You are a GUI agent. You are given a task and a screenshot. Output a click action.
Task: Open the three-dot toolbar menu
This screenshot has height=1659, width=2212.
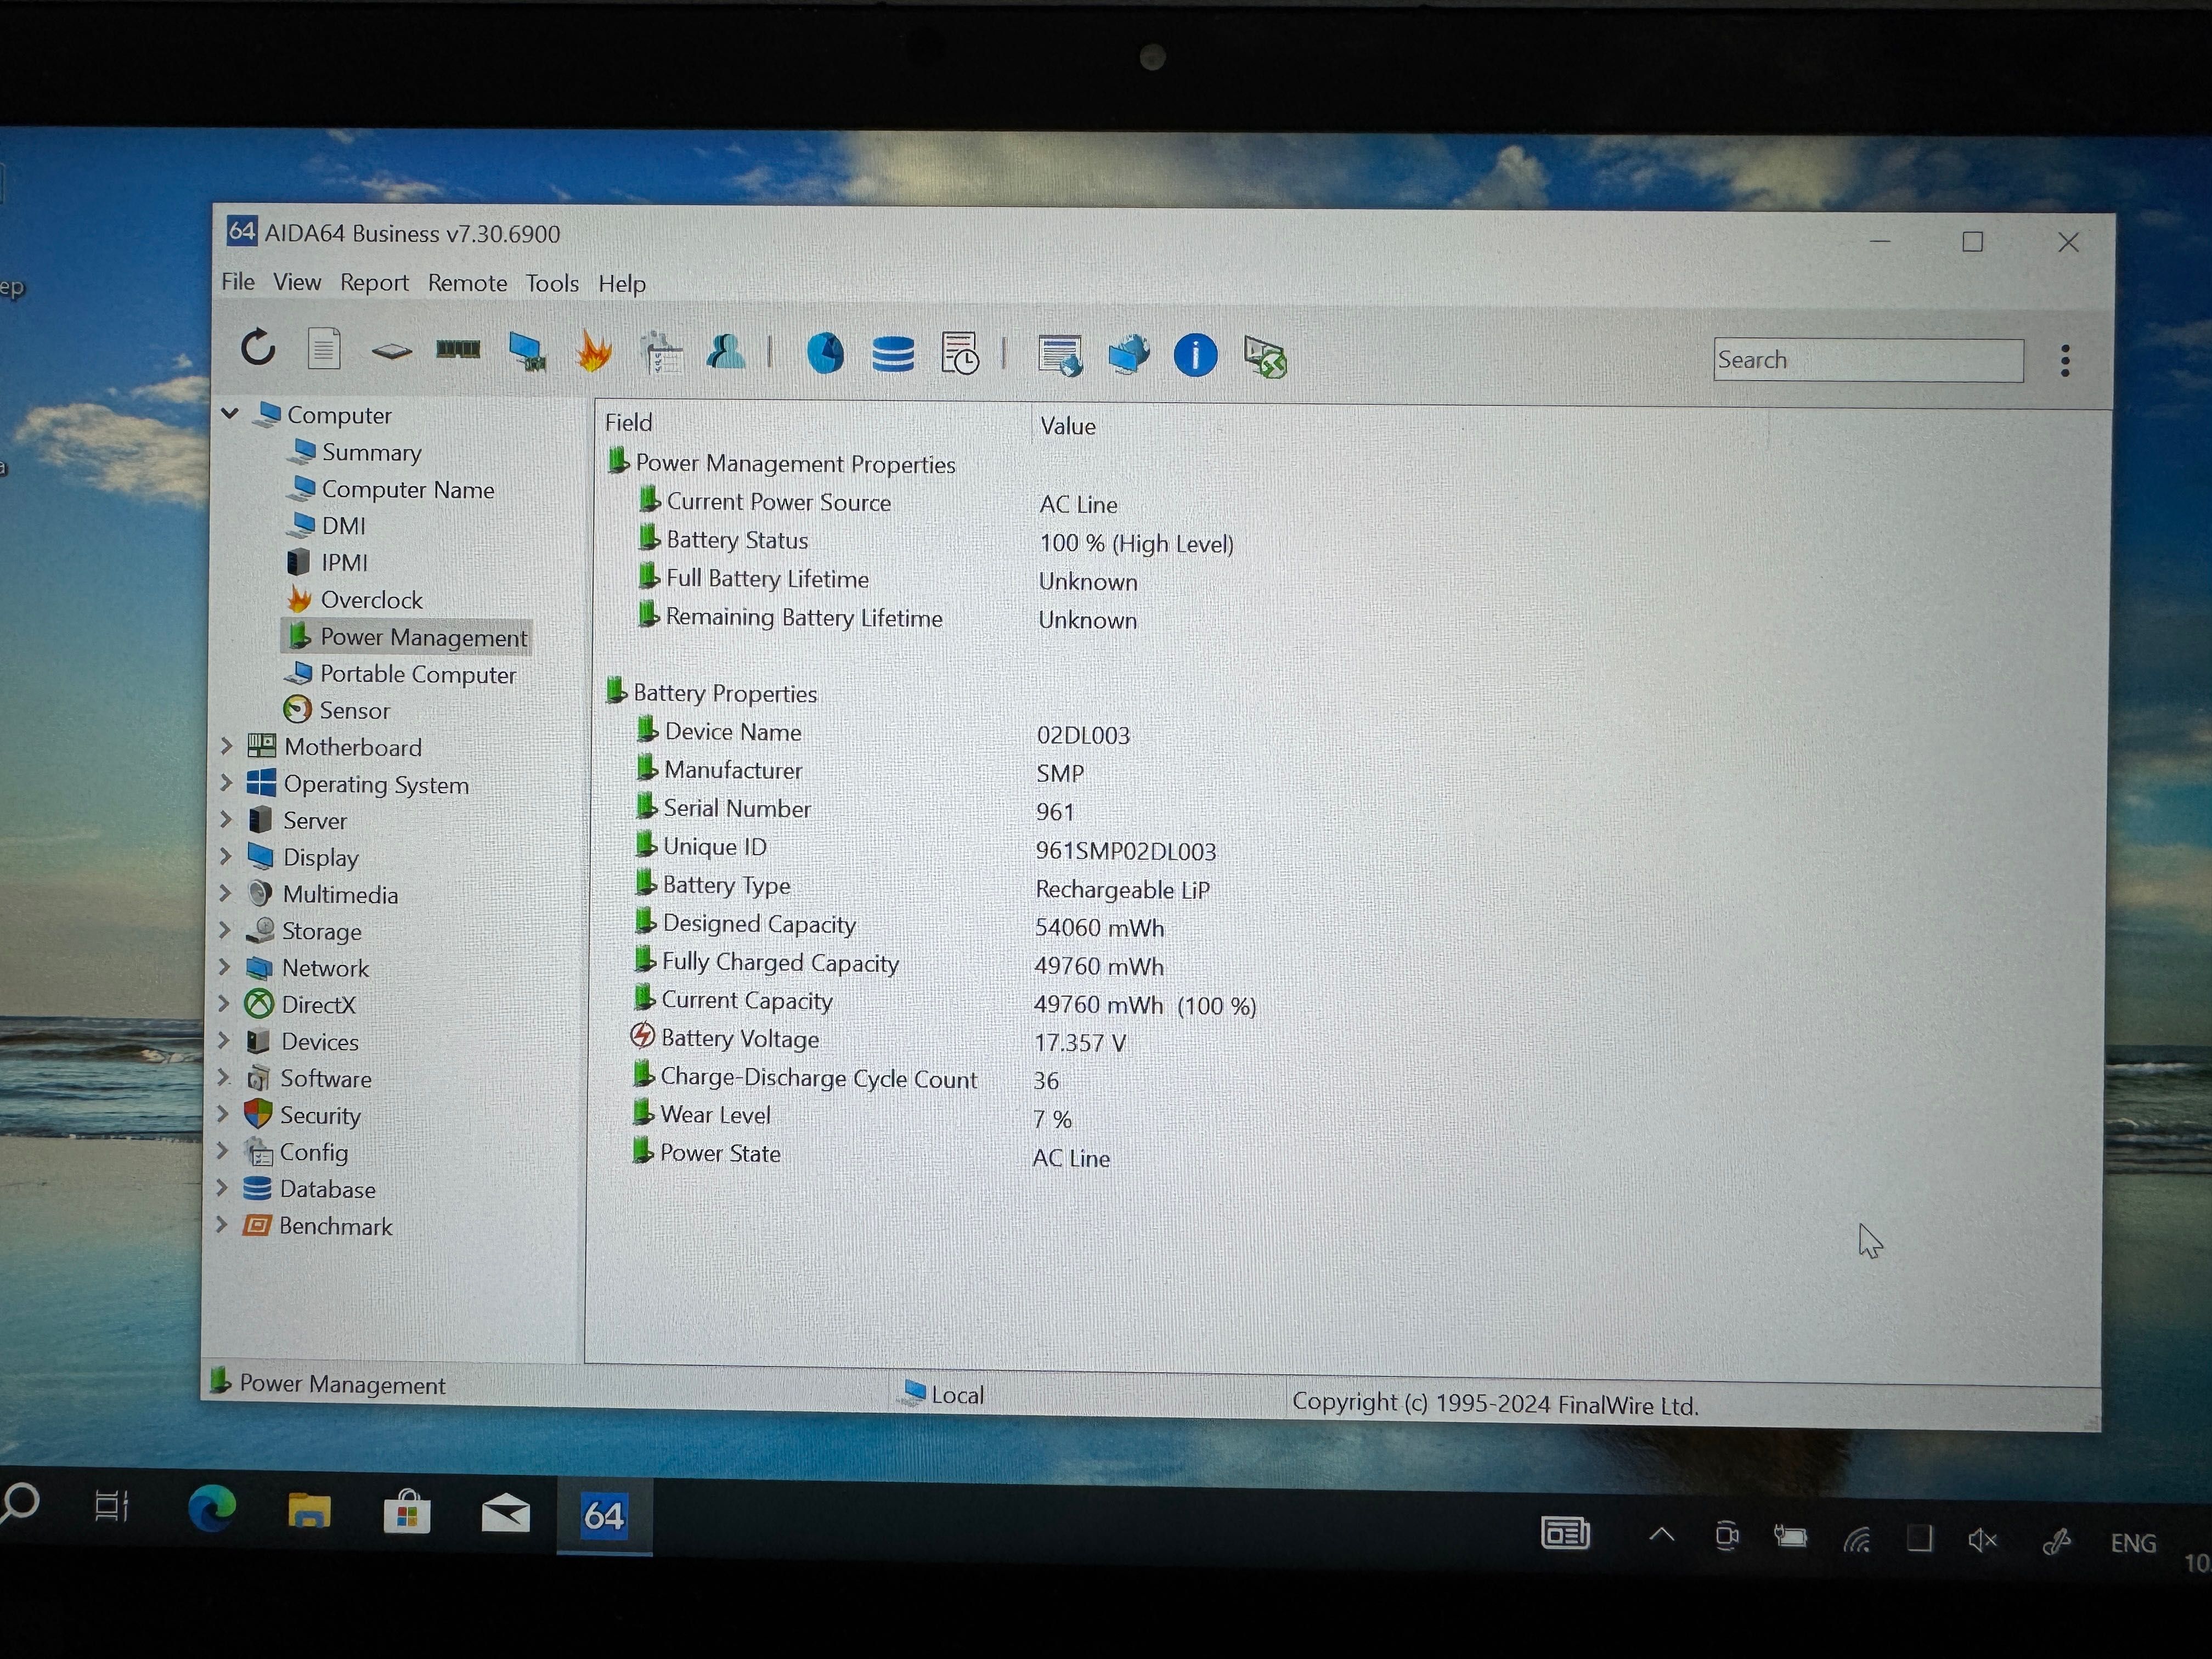pyautogui.click(x=2065, y=361)
